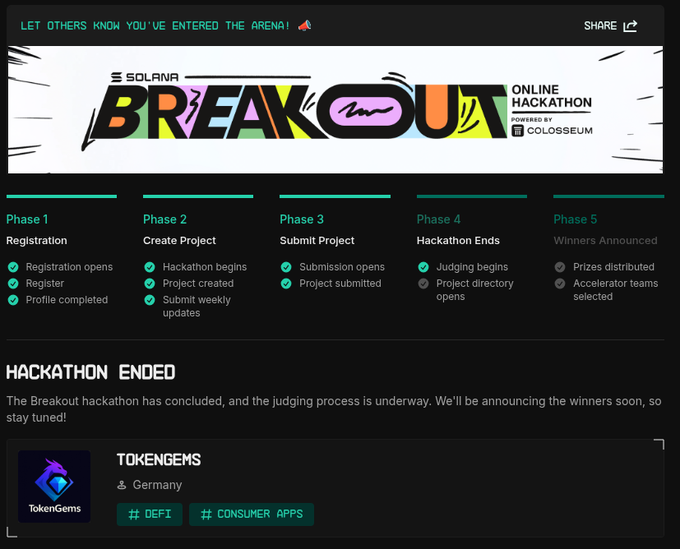Click grey checkmark beside Prizes distributed
The height and width of the screenshot is (549, 680).
560,267
